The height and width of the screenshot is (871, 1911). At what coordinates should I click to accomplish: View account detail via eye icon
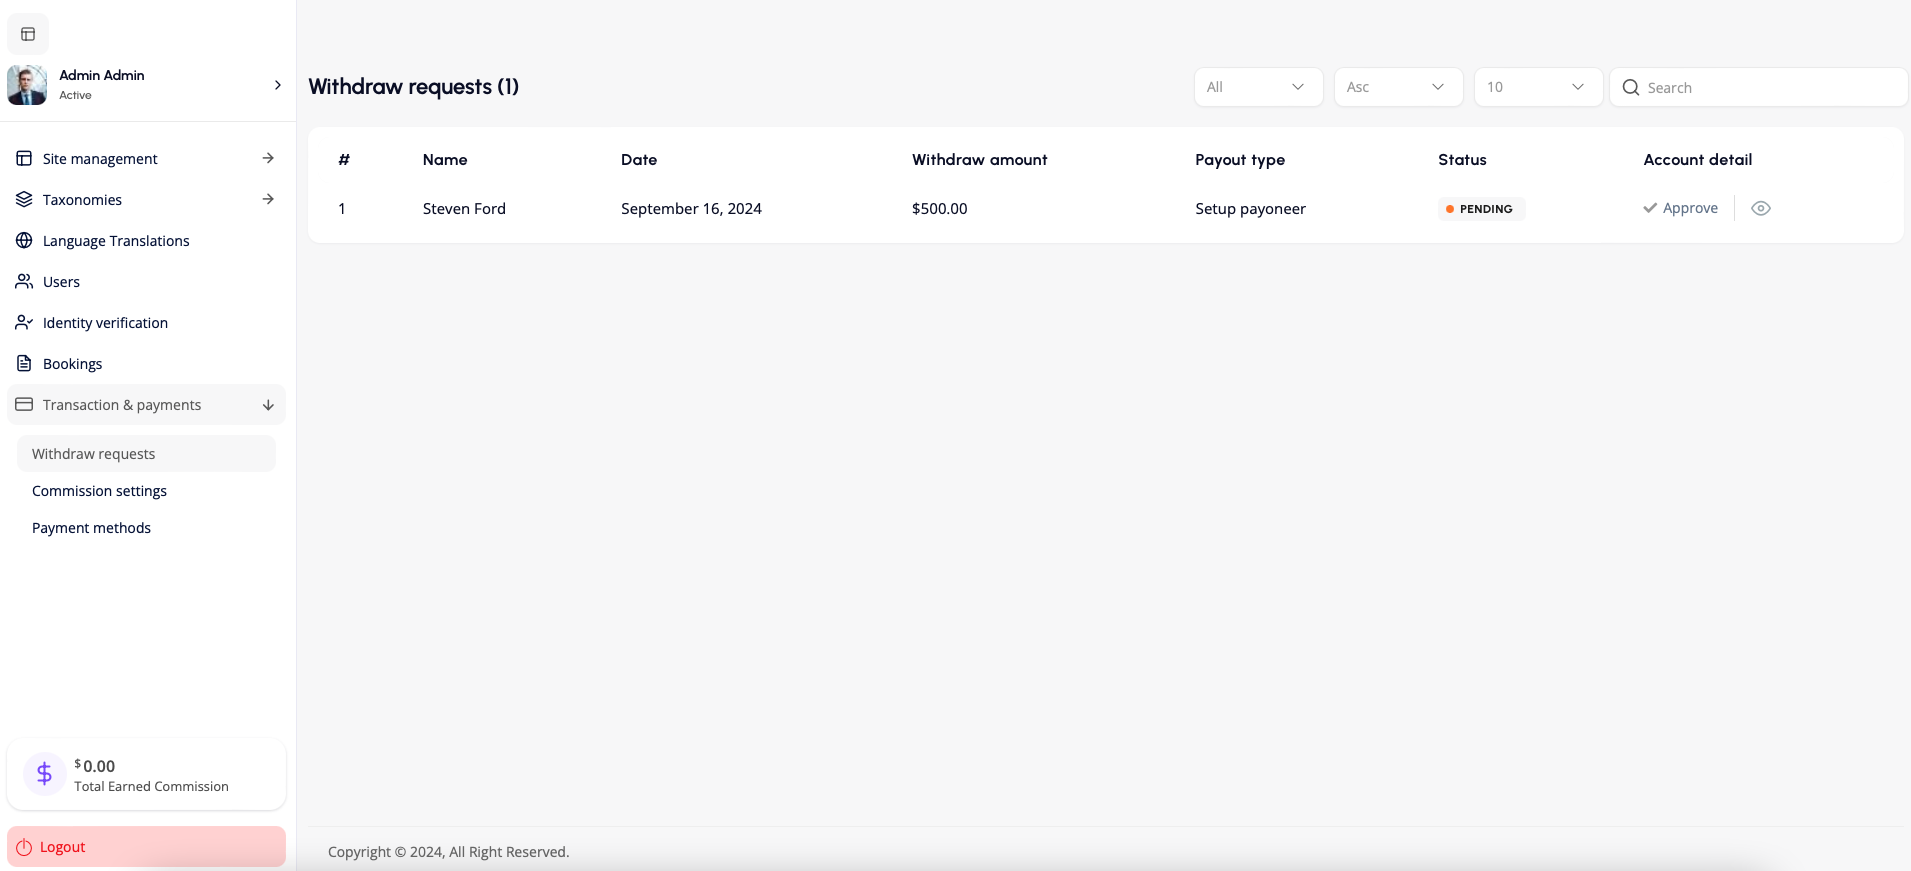pyautogui.click(x=1761, y=208)
